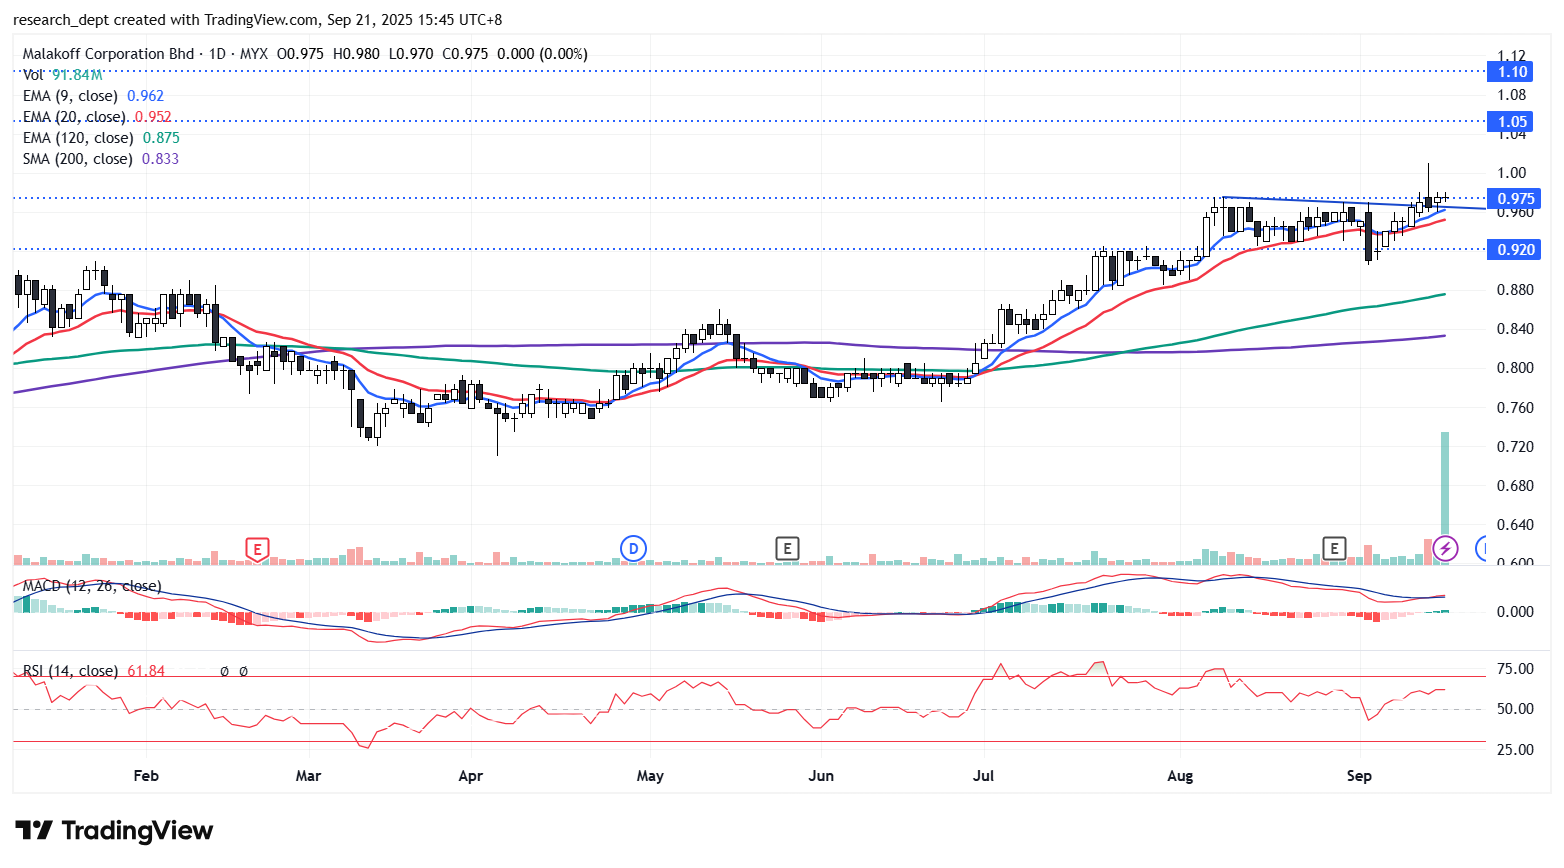
Task: Click the RSI (14, close) legend label
Action: pos(70,671)
